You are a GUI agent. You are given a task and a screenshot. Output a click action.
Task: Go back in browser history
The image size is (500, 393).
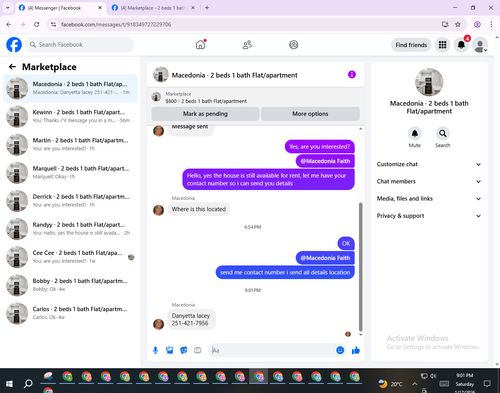(x=9, y=24)
